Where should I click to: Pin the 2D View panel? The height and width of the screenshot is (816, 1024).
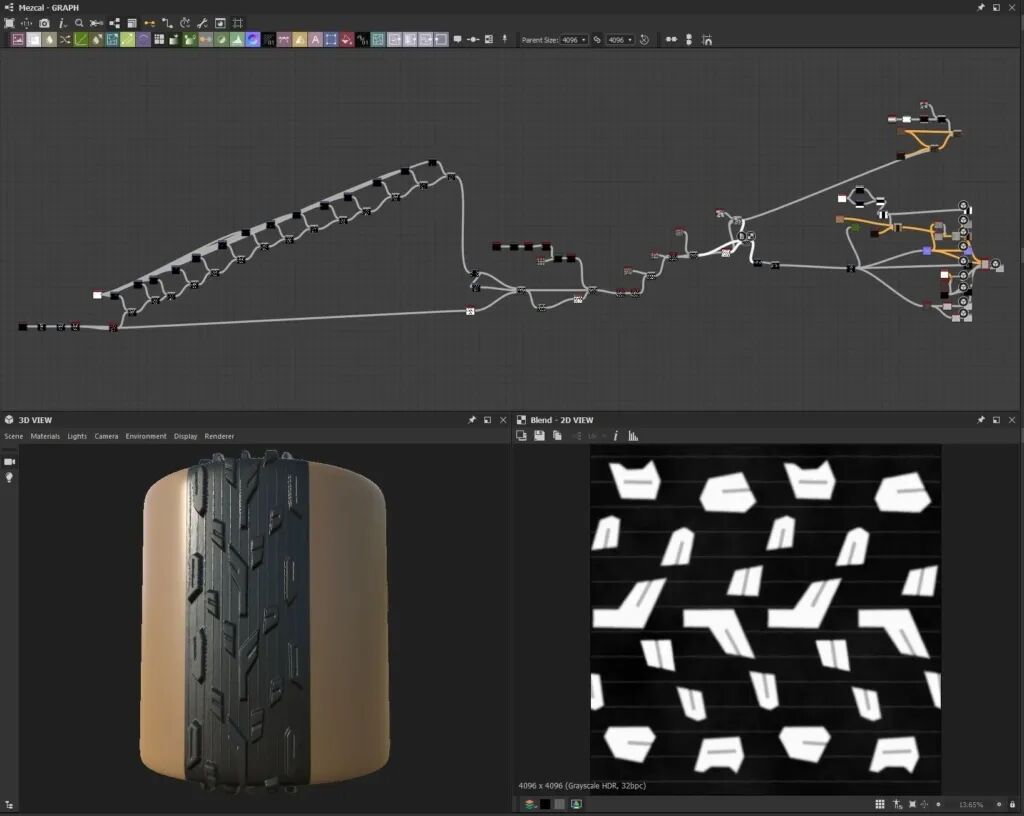[980, 420]
